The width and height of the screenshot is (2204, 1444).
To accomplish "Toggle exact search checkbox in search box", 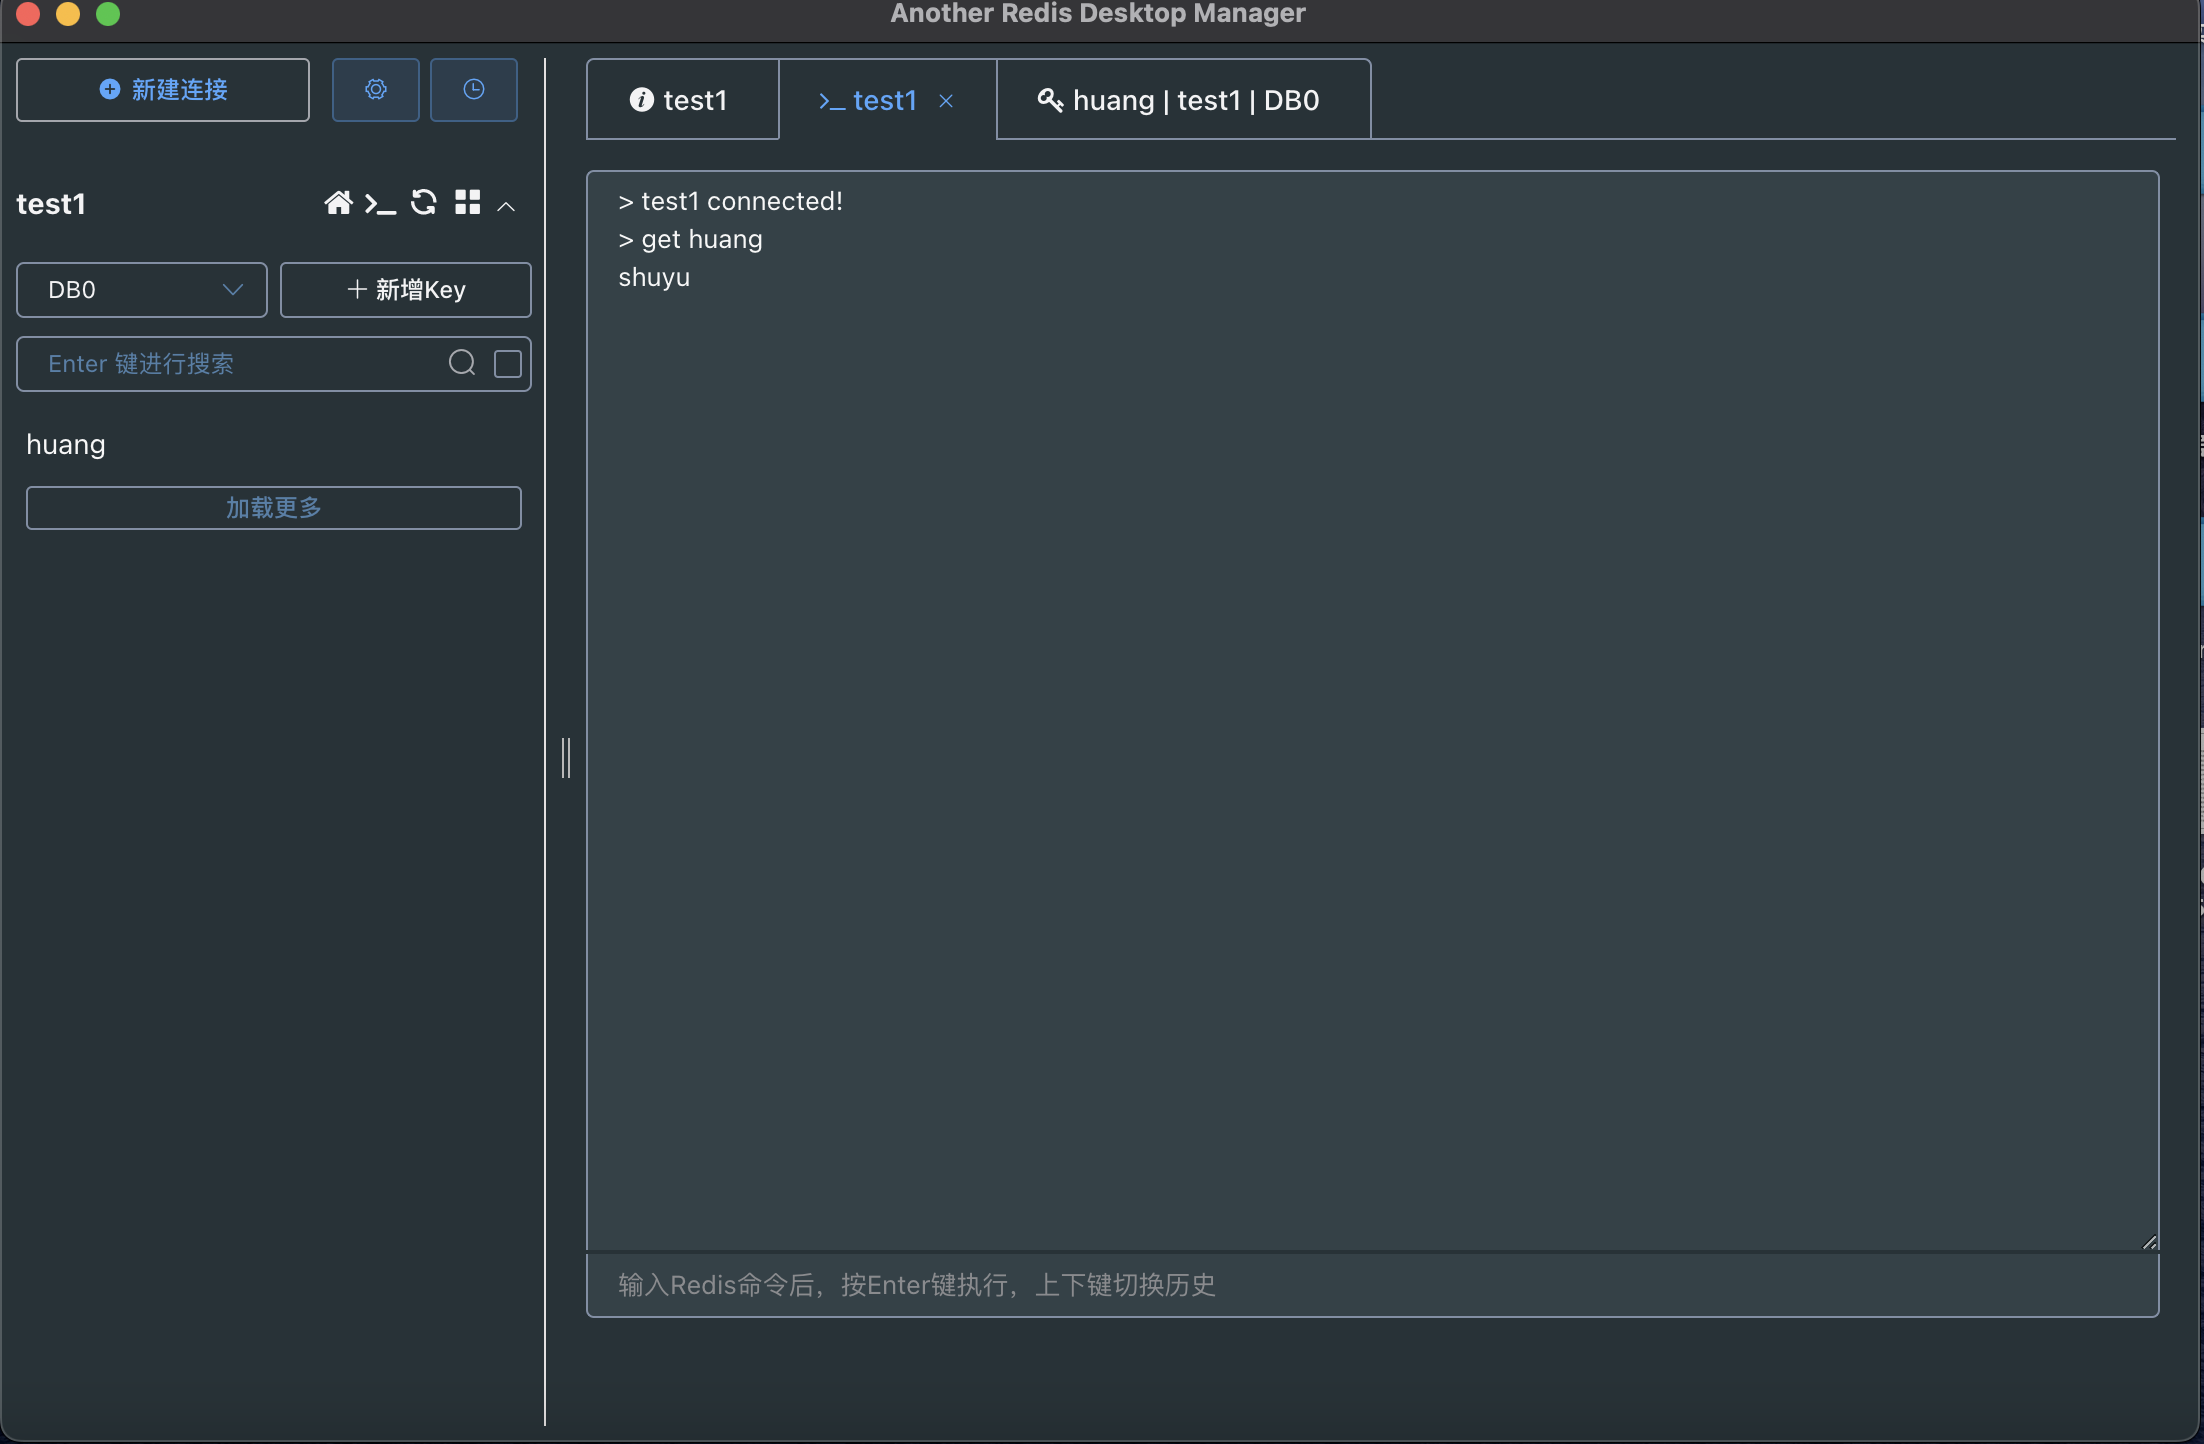I will pos(508,364).
